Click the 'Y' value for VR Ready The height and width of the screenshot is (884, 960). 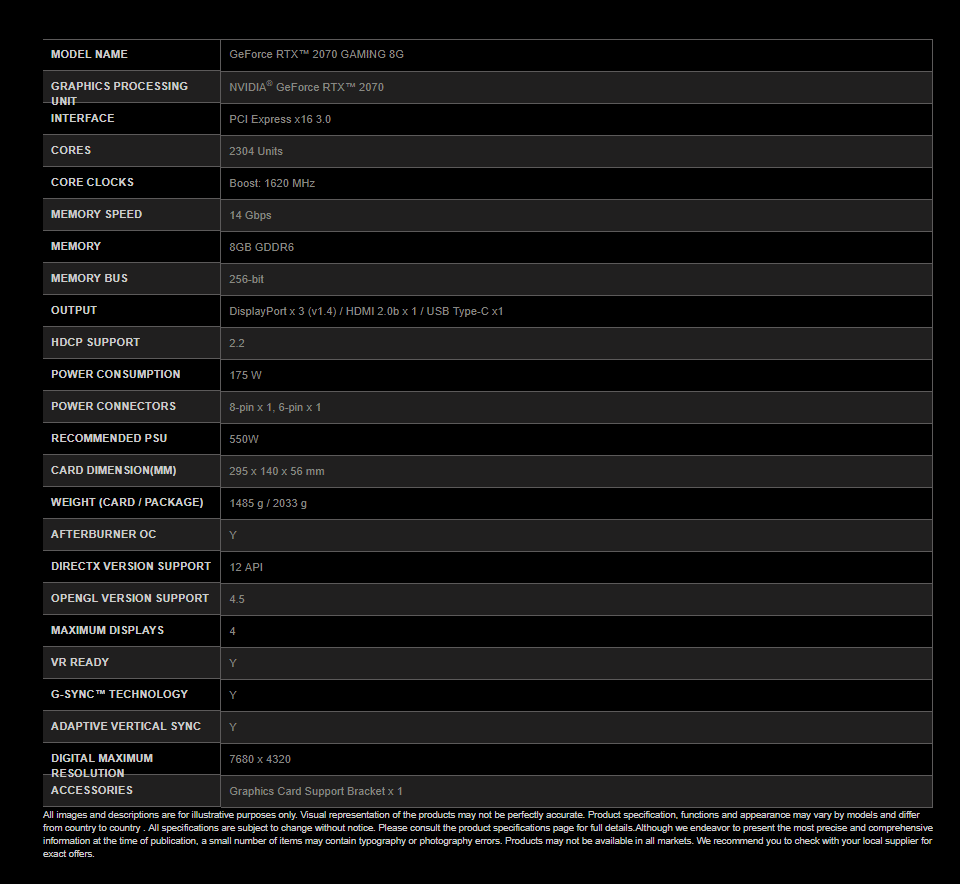point(233,663)
